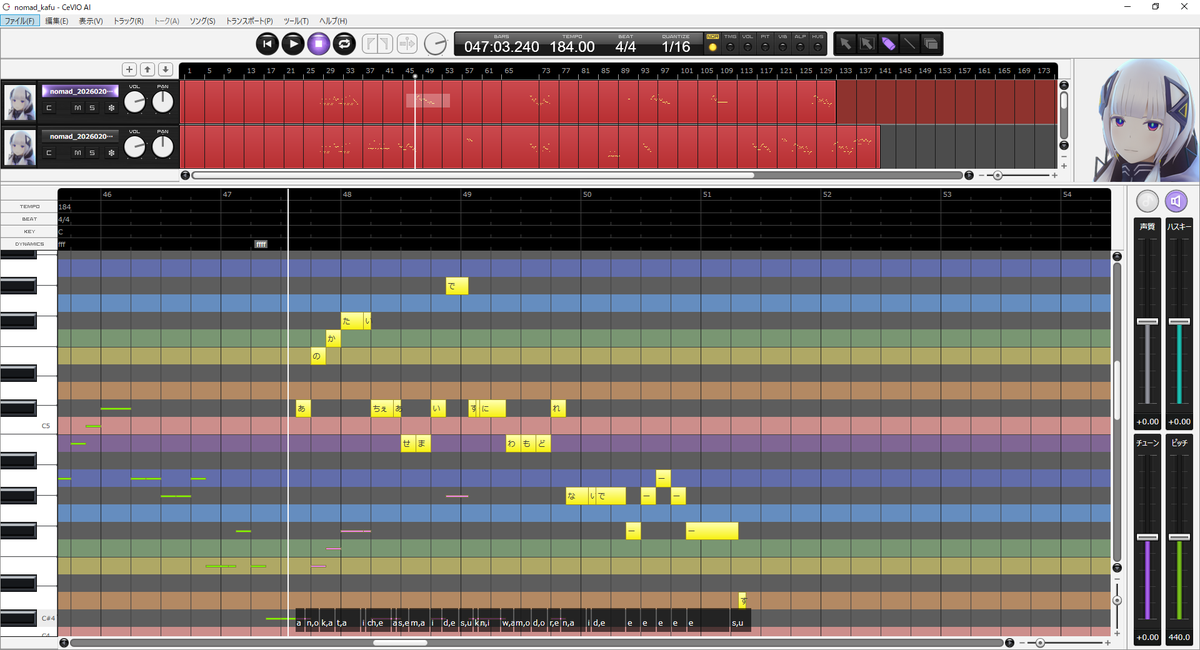Screen dimensions: 1200x650
Task: Click the second track's PAN knob
Action: 163,147
